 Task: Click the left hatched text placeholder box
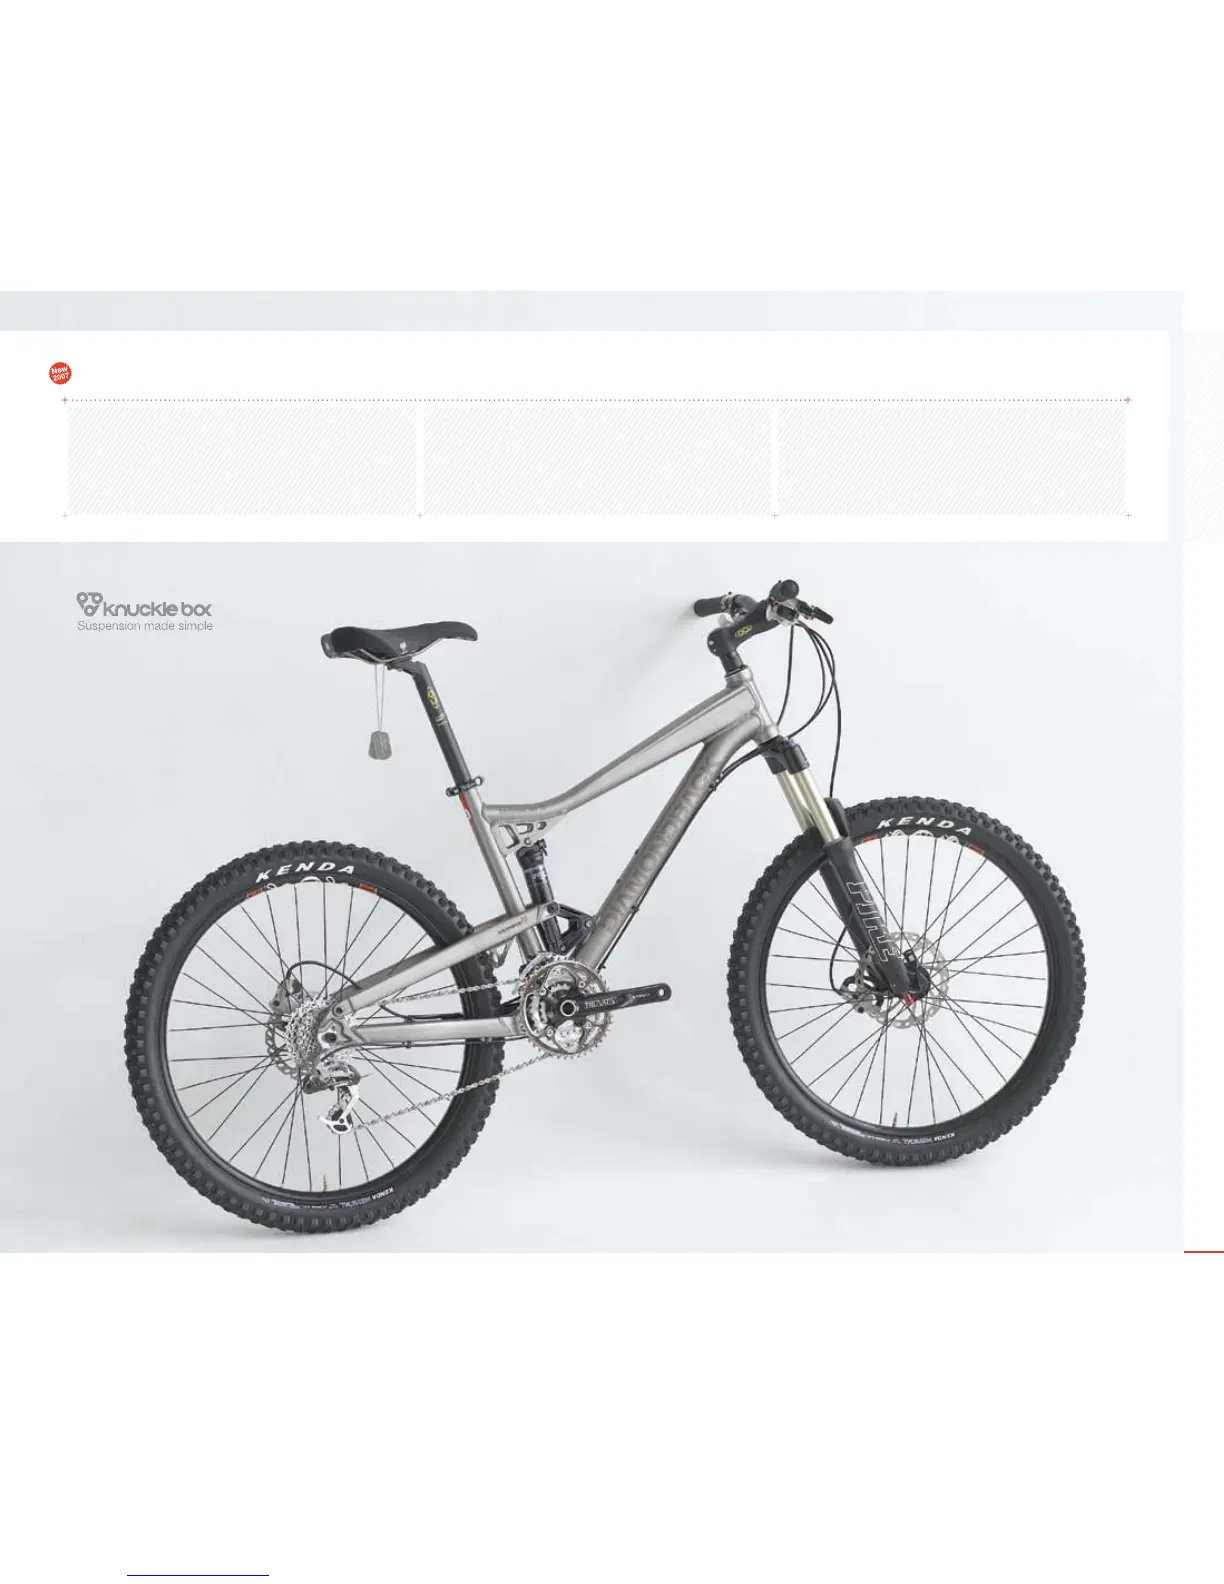point(241,460)
